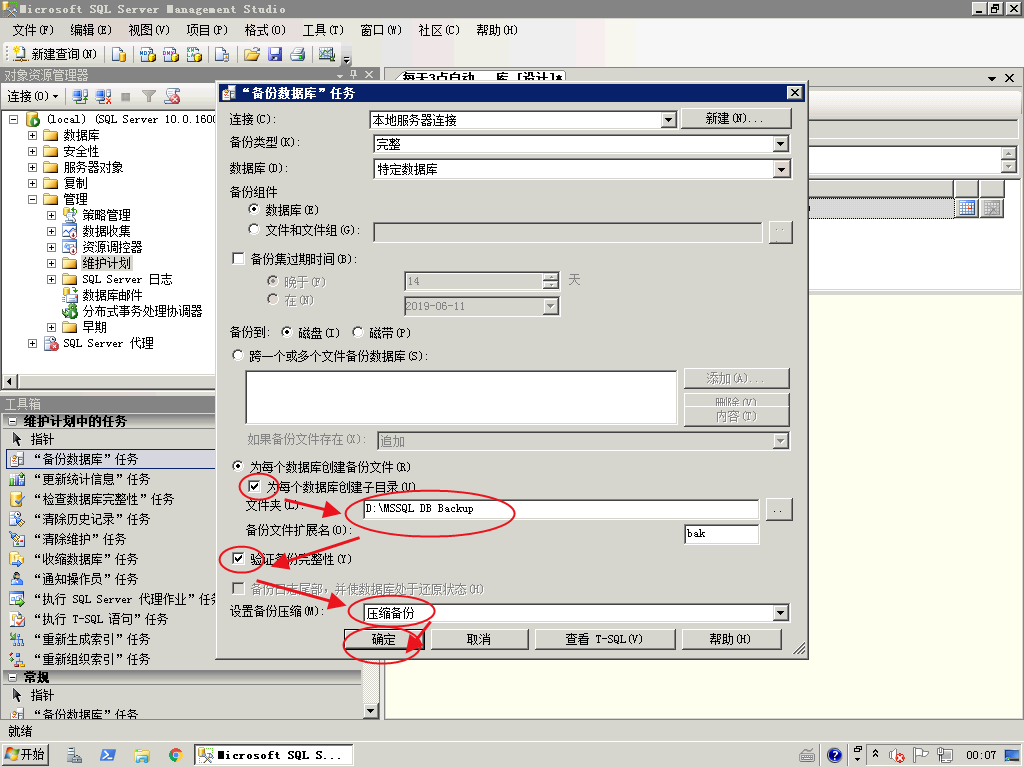Viewport: 1024px width, 768px height.
Task: Click the 新建(N)... connection button
Action: (735, 119)
